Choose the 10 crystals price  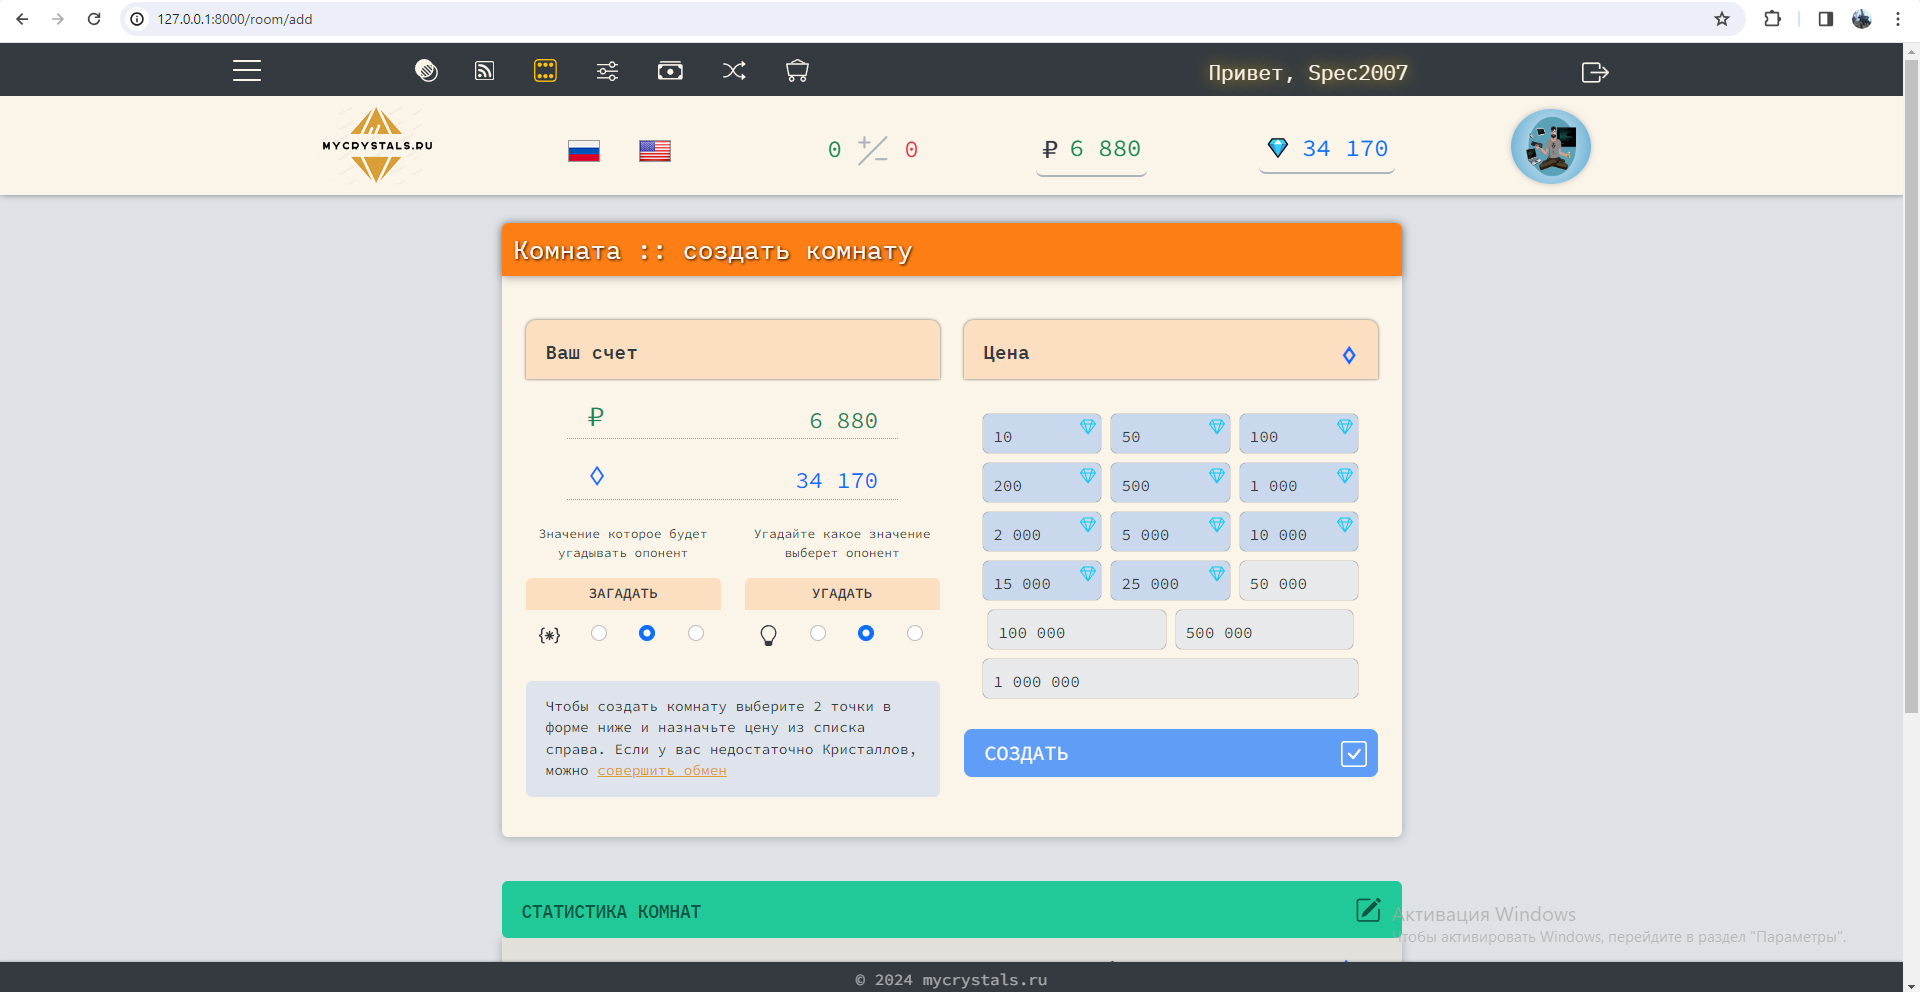click(x=1041, y=434)
